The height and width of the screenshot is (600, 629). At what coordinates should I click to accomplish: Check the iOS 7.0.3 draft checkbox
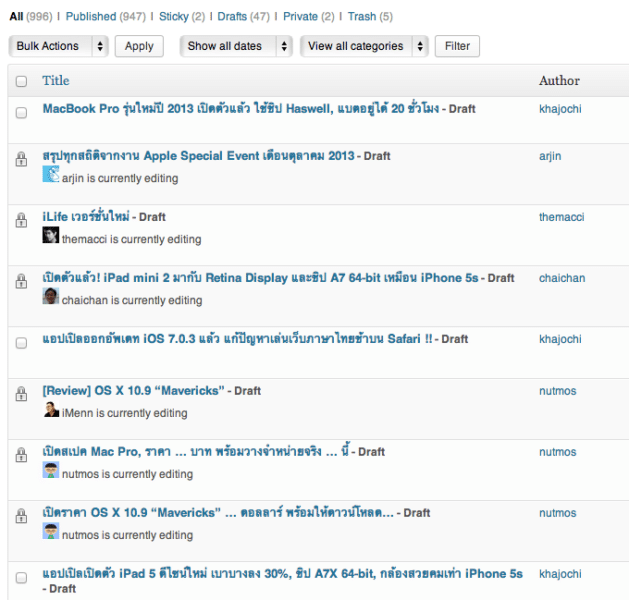[x=21, y=343]
